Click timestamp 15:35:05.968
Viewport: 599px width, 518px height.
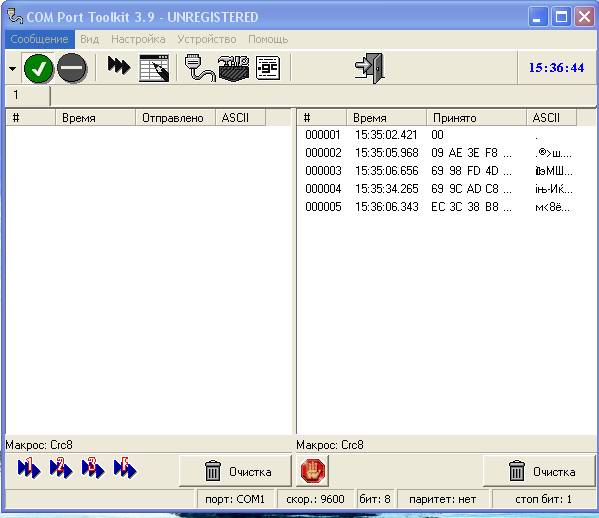coord(387,153)
